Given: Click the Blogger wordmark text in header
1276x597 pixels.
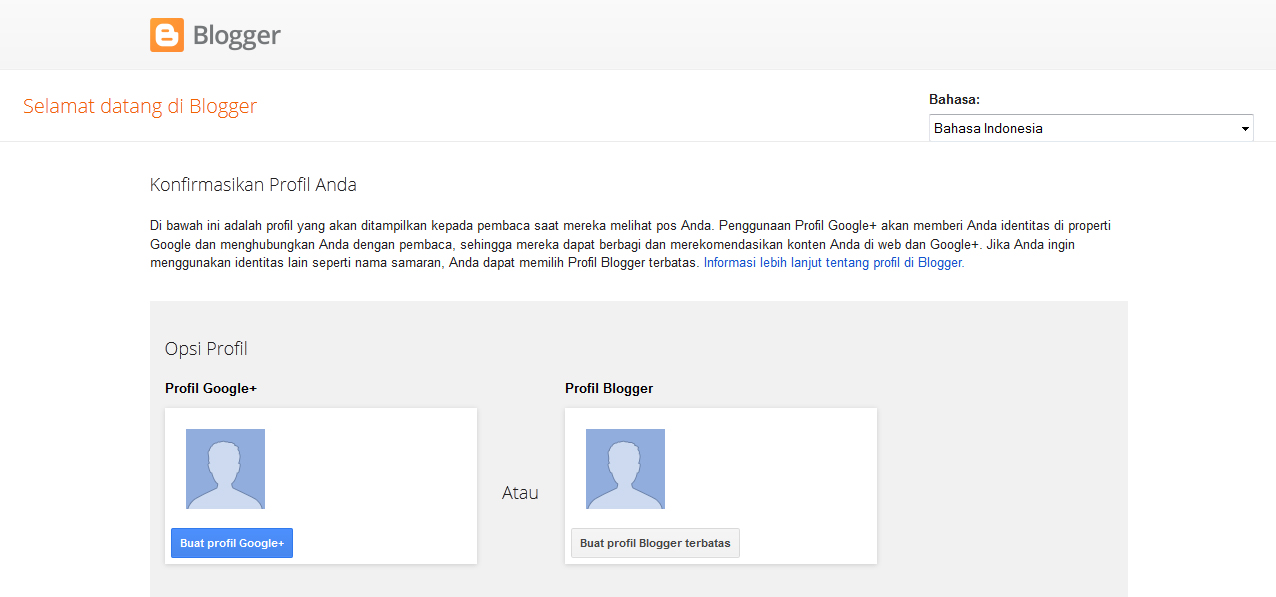Looking at the screenshot, I should coord(236,36).
